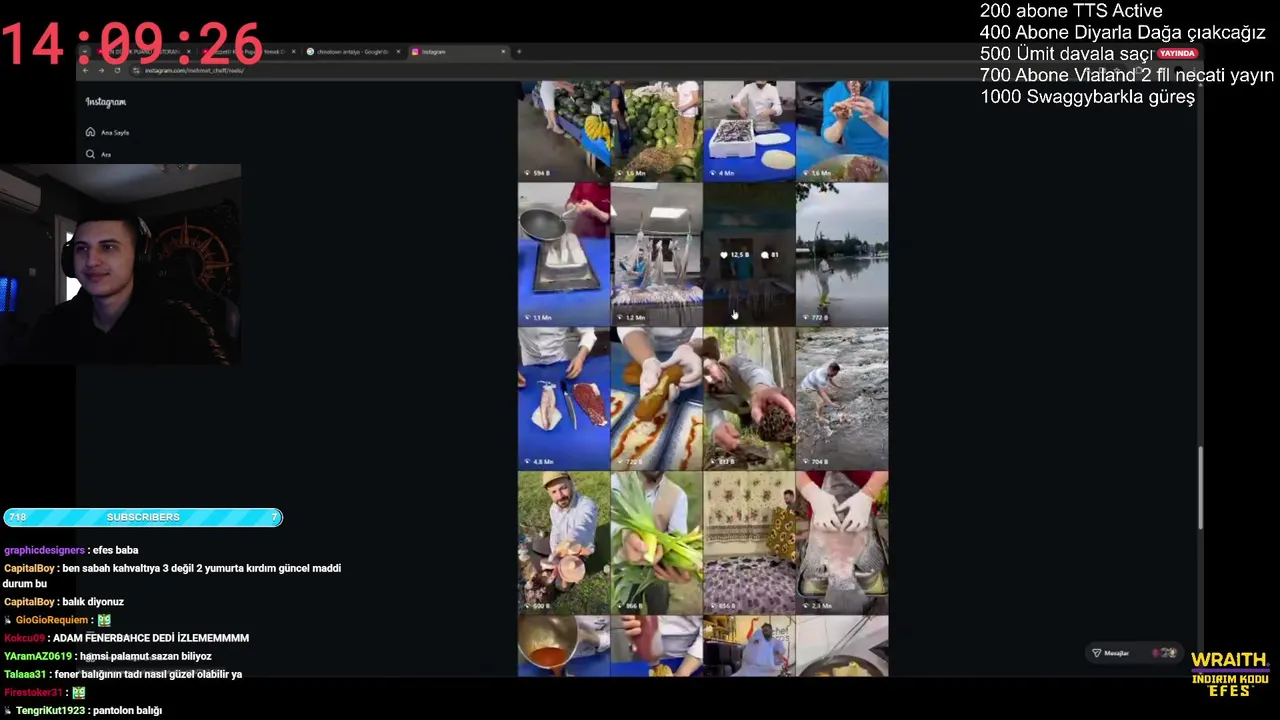Image resolution: width=1280 pixels, height=720 pixels.
Task: Click the Mesajlar messages icon
Action: point(1096,653)
